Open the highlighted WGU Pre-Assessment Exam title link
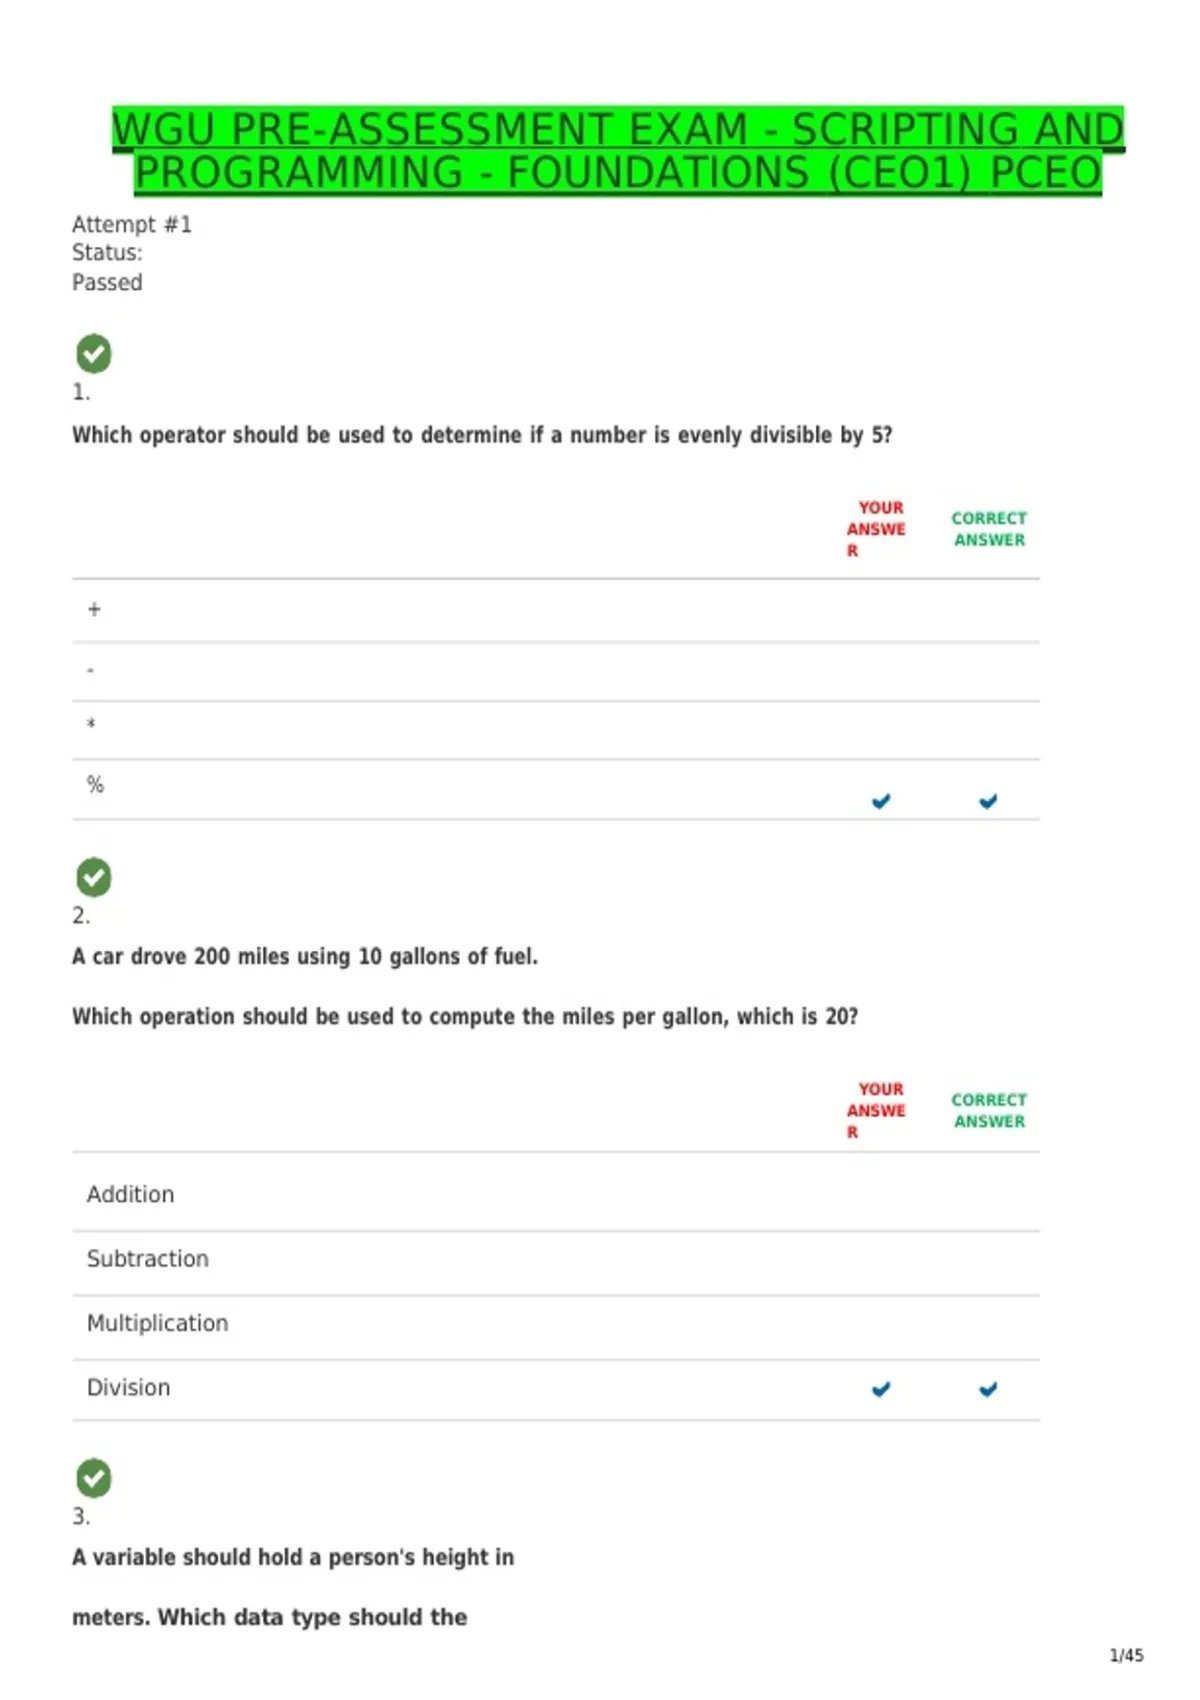Image resolution: width=1200 pixels, height=1700 pixels. click(x=618, y=151)
